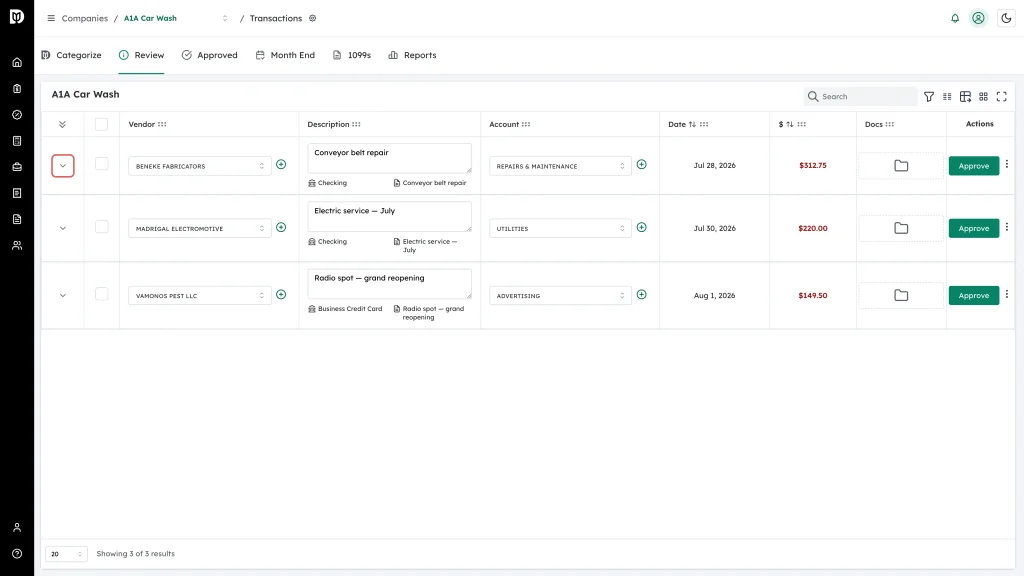Check the Beneke Fabricators row checkbox
Image resolution: width=1024 pixels, height=576 pixels.
click(101, 164)
